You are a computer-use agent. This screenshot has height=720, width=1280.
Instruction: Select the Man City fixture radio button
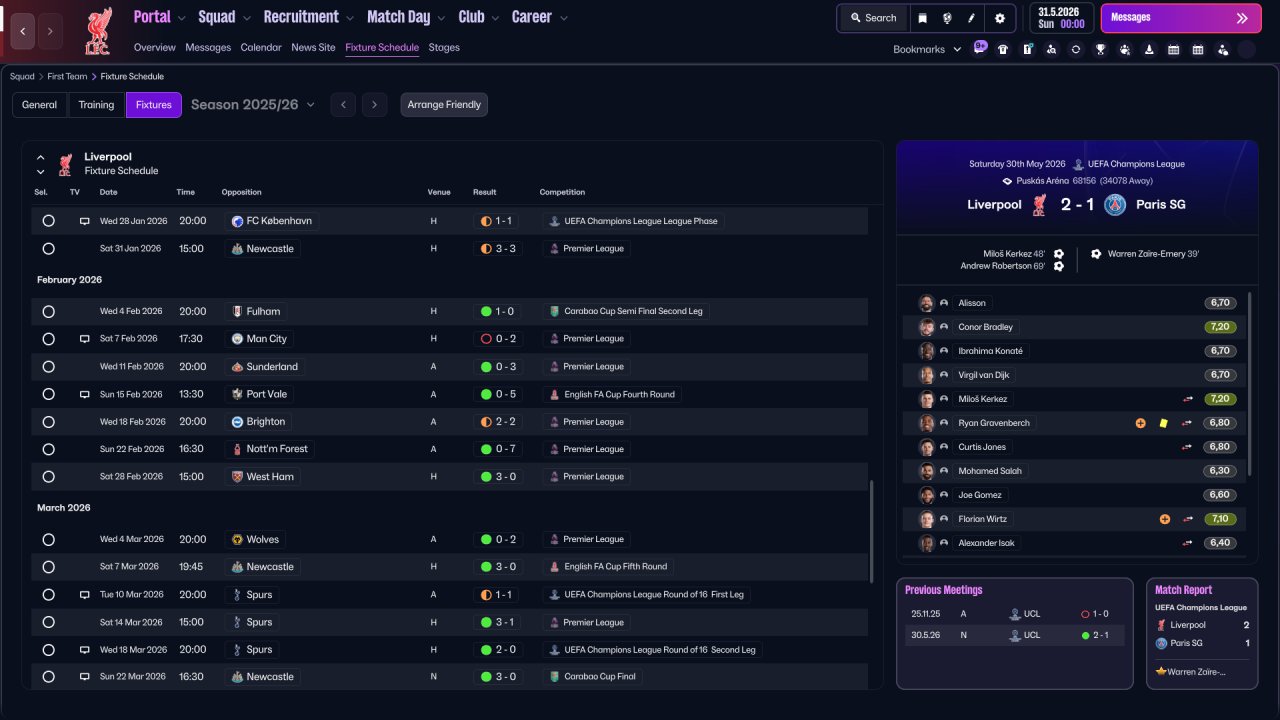coord(48,339)
